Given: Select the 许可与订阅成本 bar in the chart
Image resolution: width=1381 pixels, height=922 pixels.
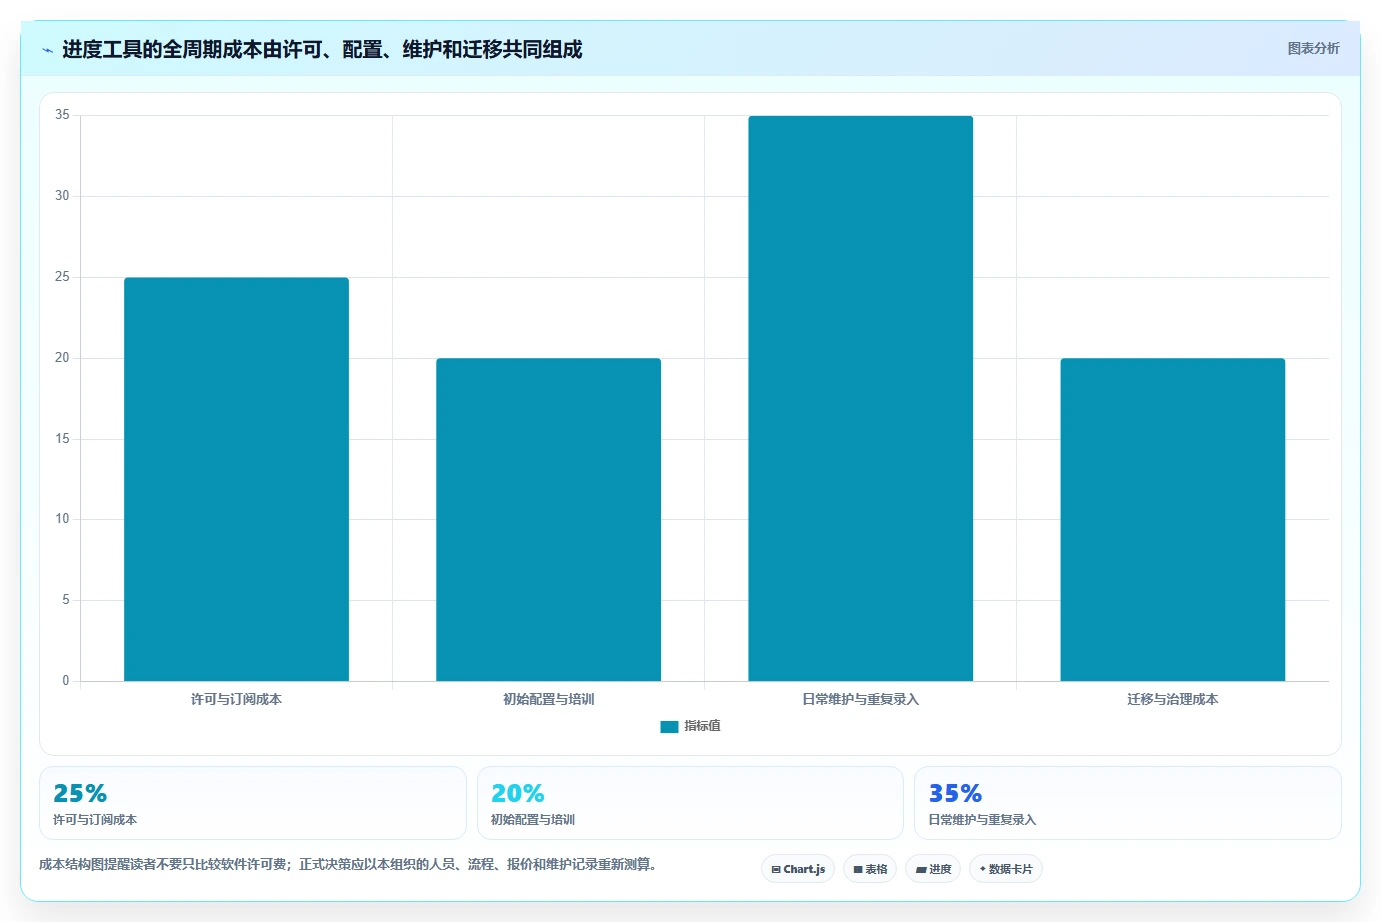Looking at the screenshot, I should (236, 479).
